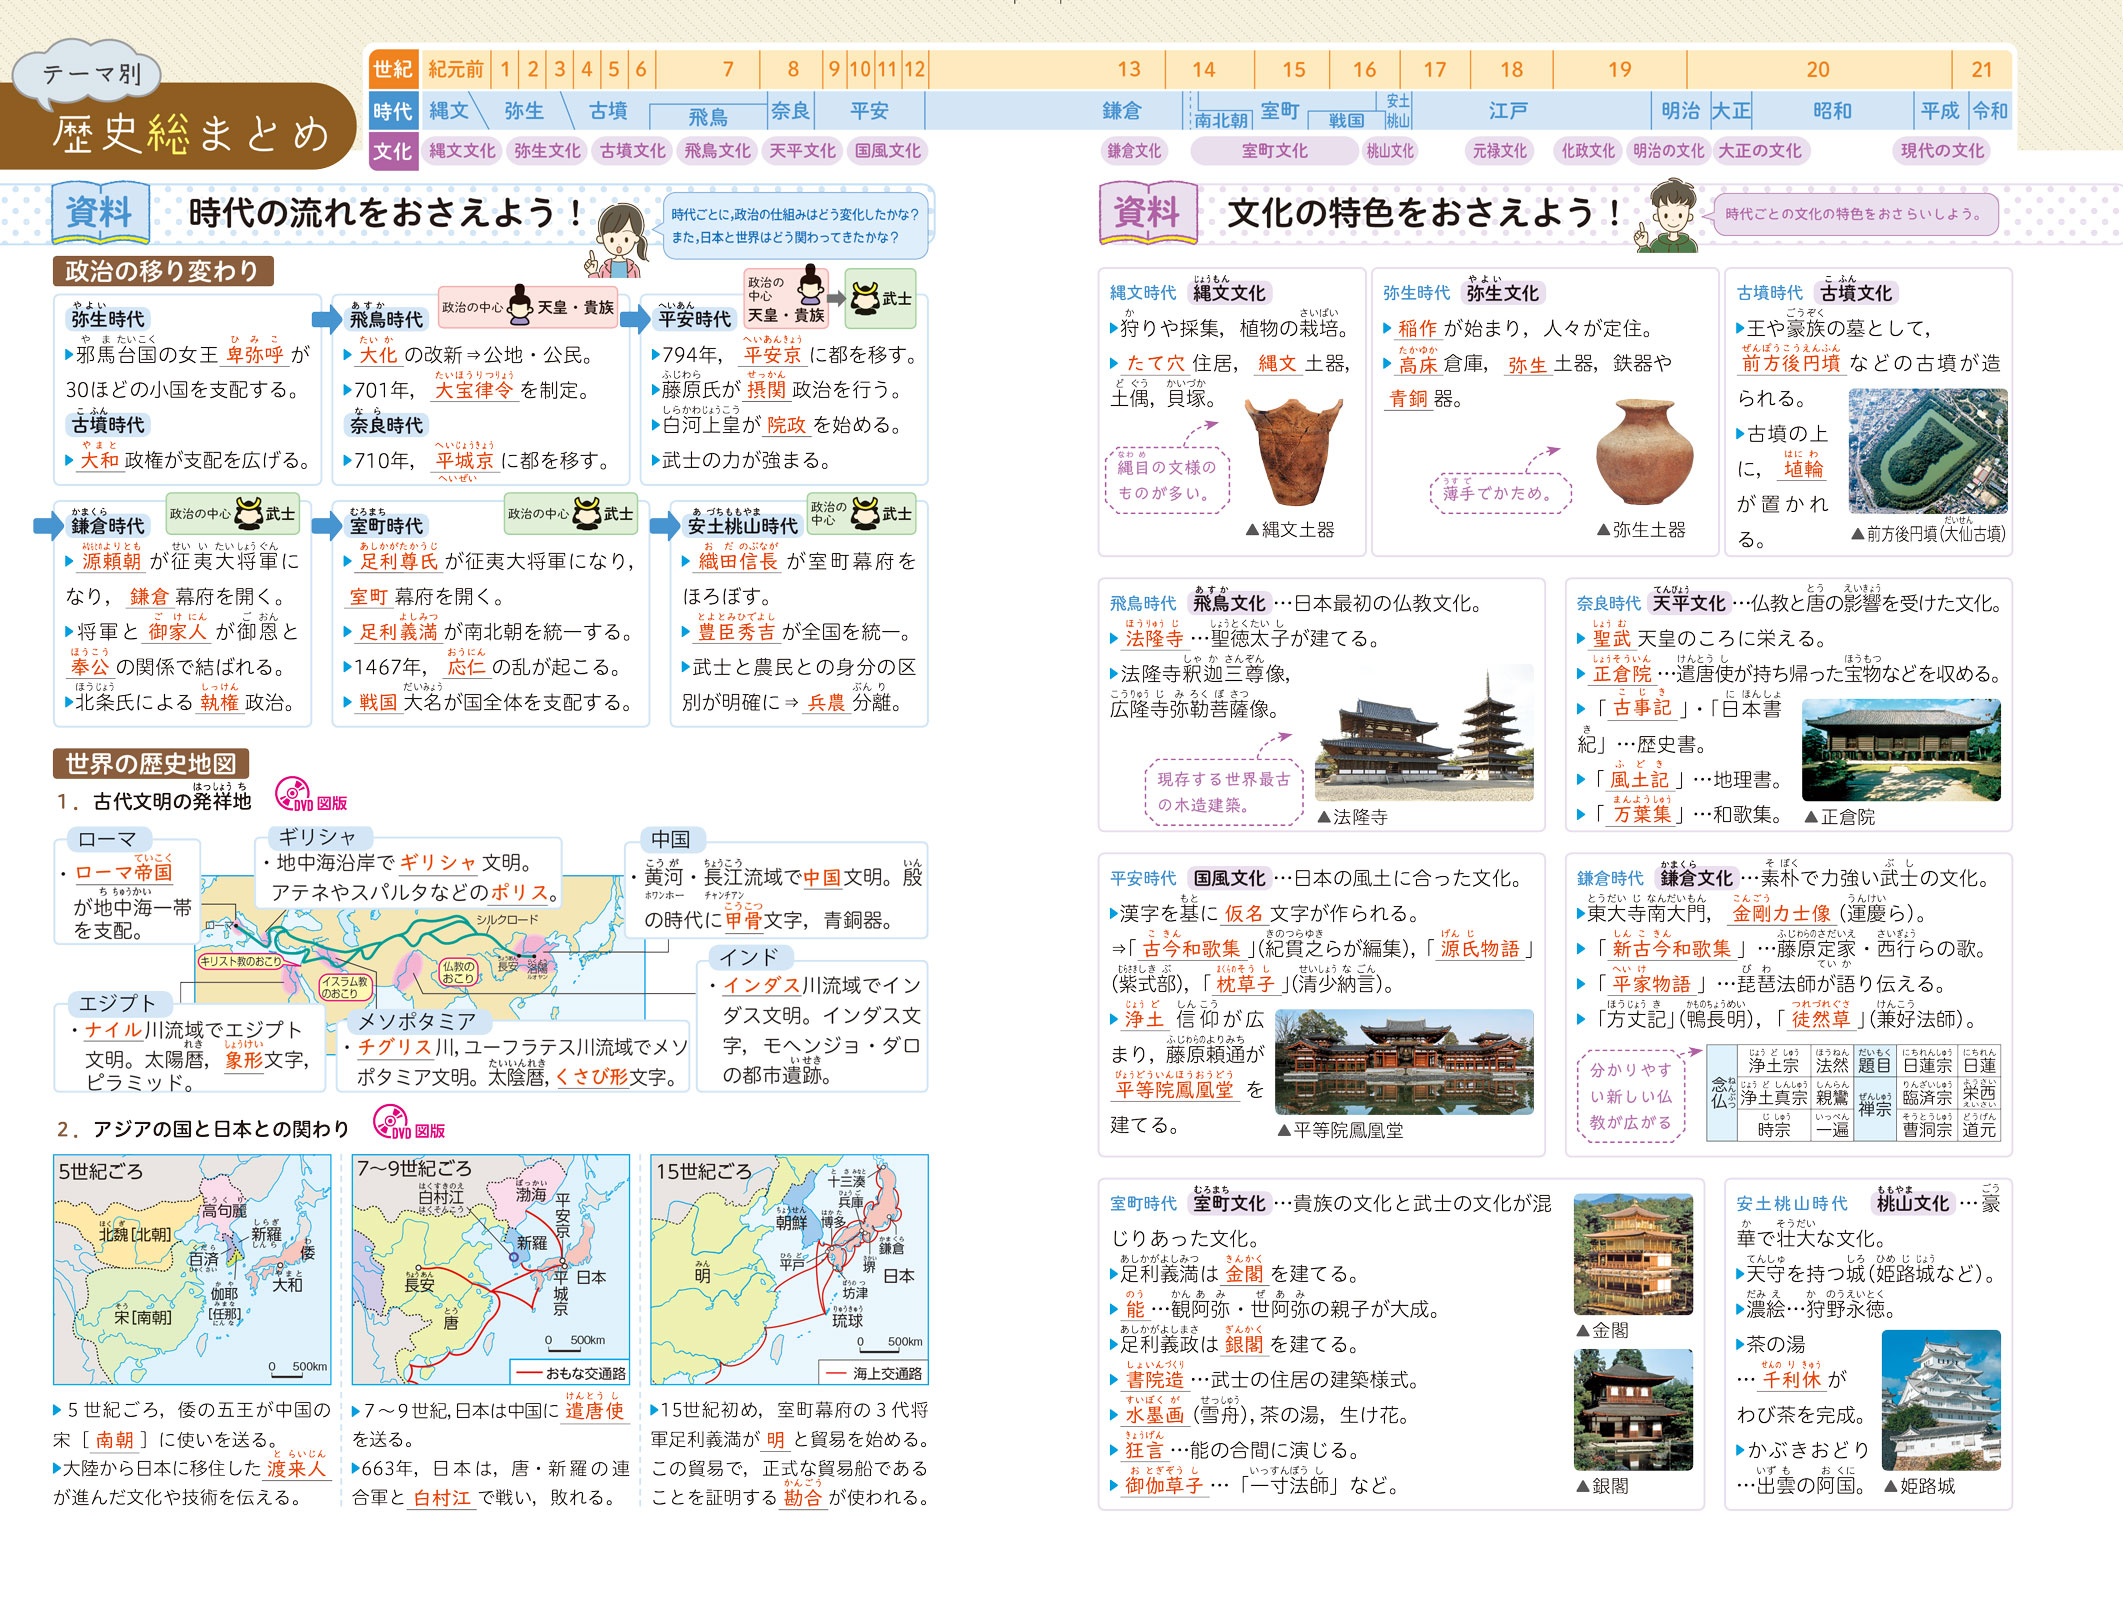Click the 資料 book icon for 文化の特色 section

tap(1148, 212)
